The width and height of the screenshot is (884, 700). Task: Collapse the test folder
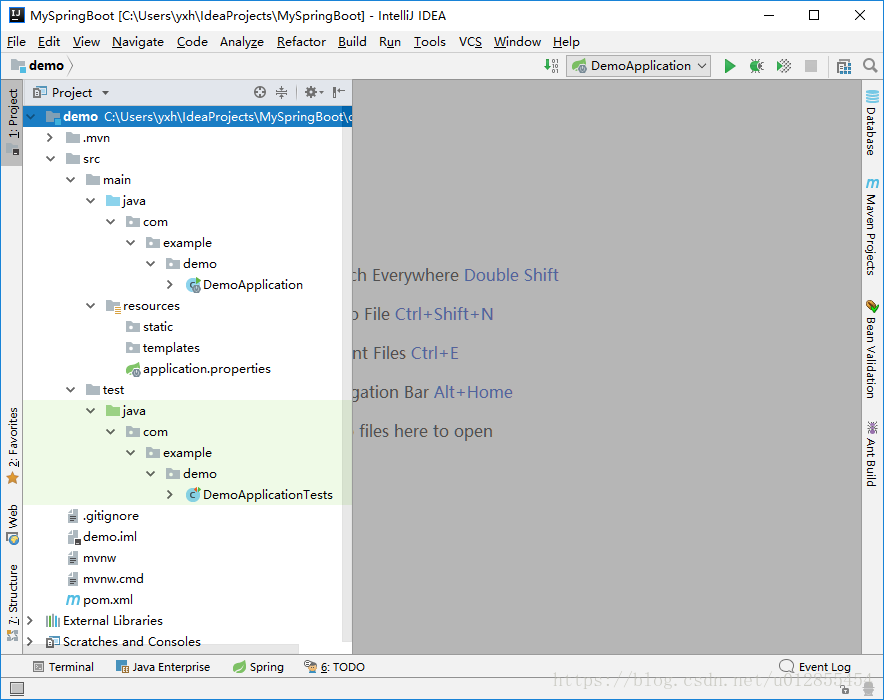70,390
